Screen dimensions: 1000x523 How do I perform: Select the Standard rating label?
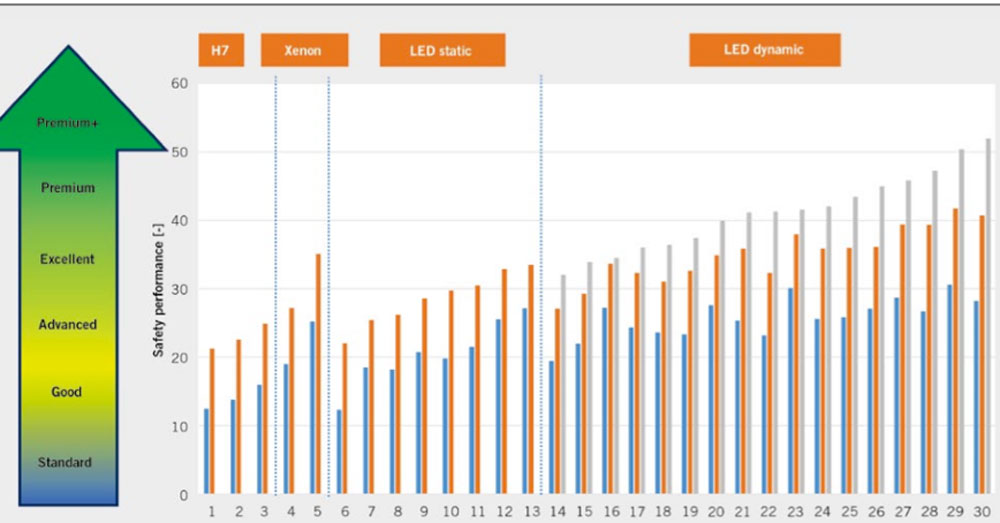pos(64,462)
